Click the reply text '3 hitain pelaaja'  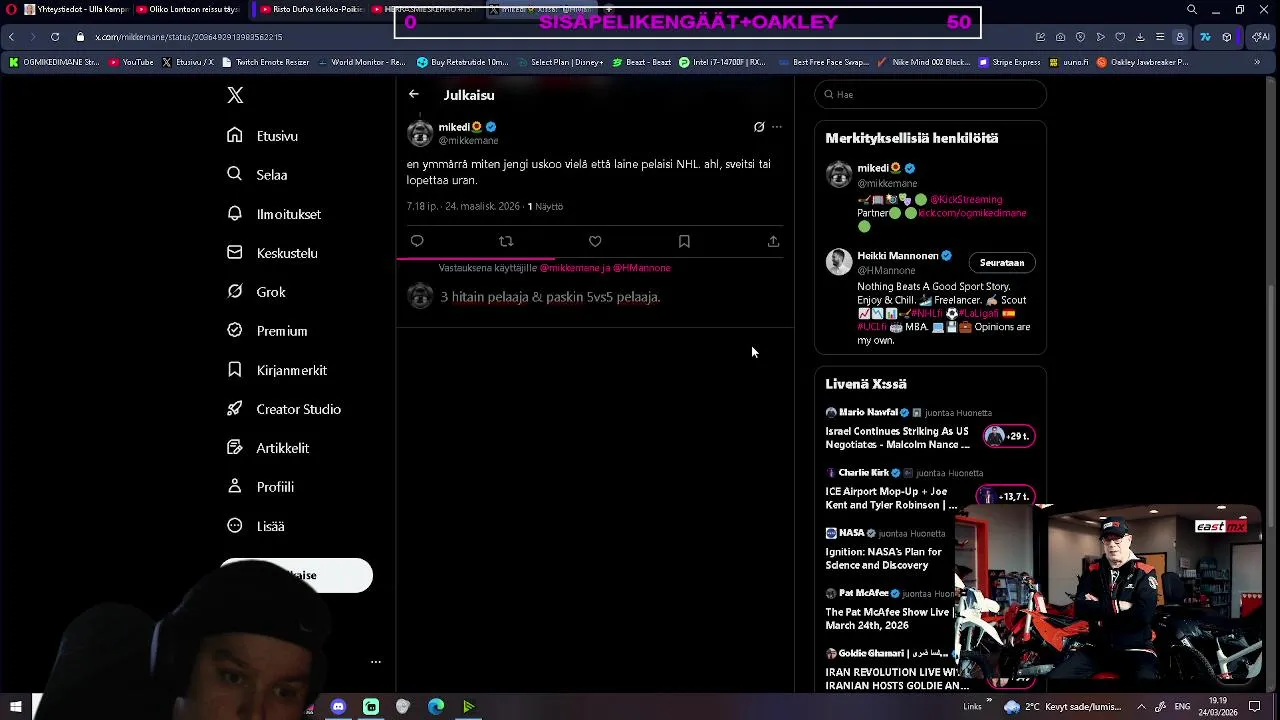point(550,297)
